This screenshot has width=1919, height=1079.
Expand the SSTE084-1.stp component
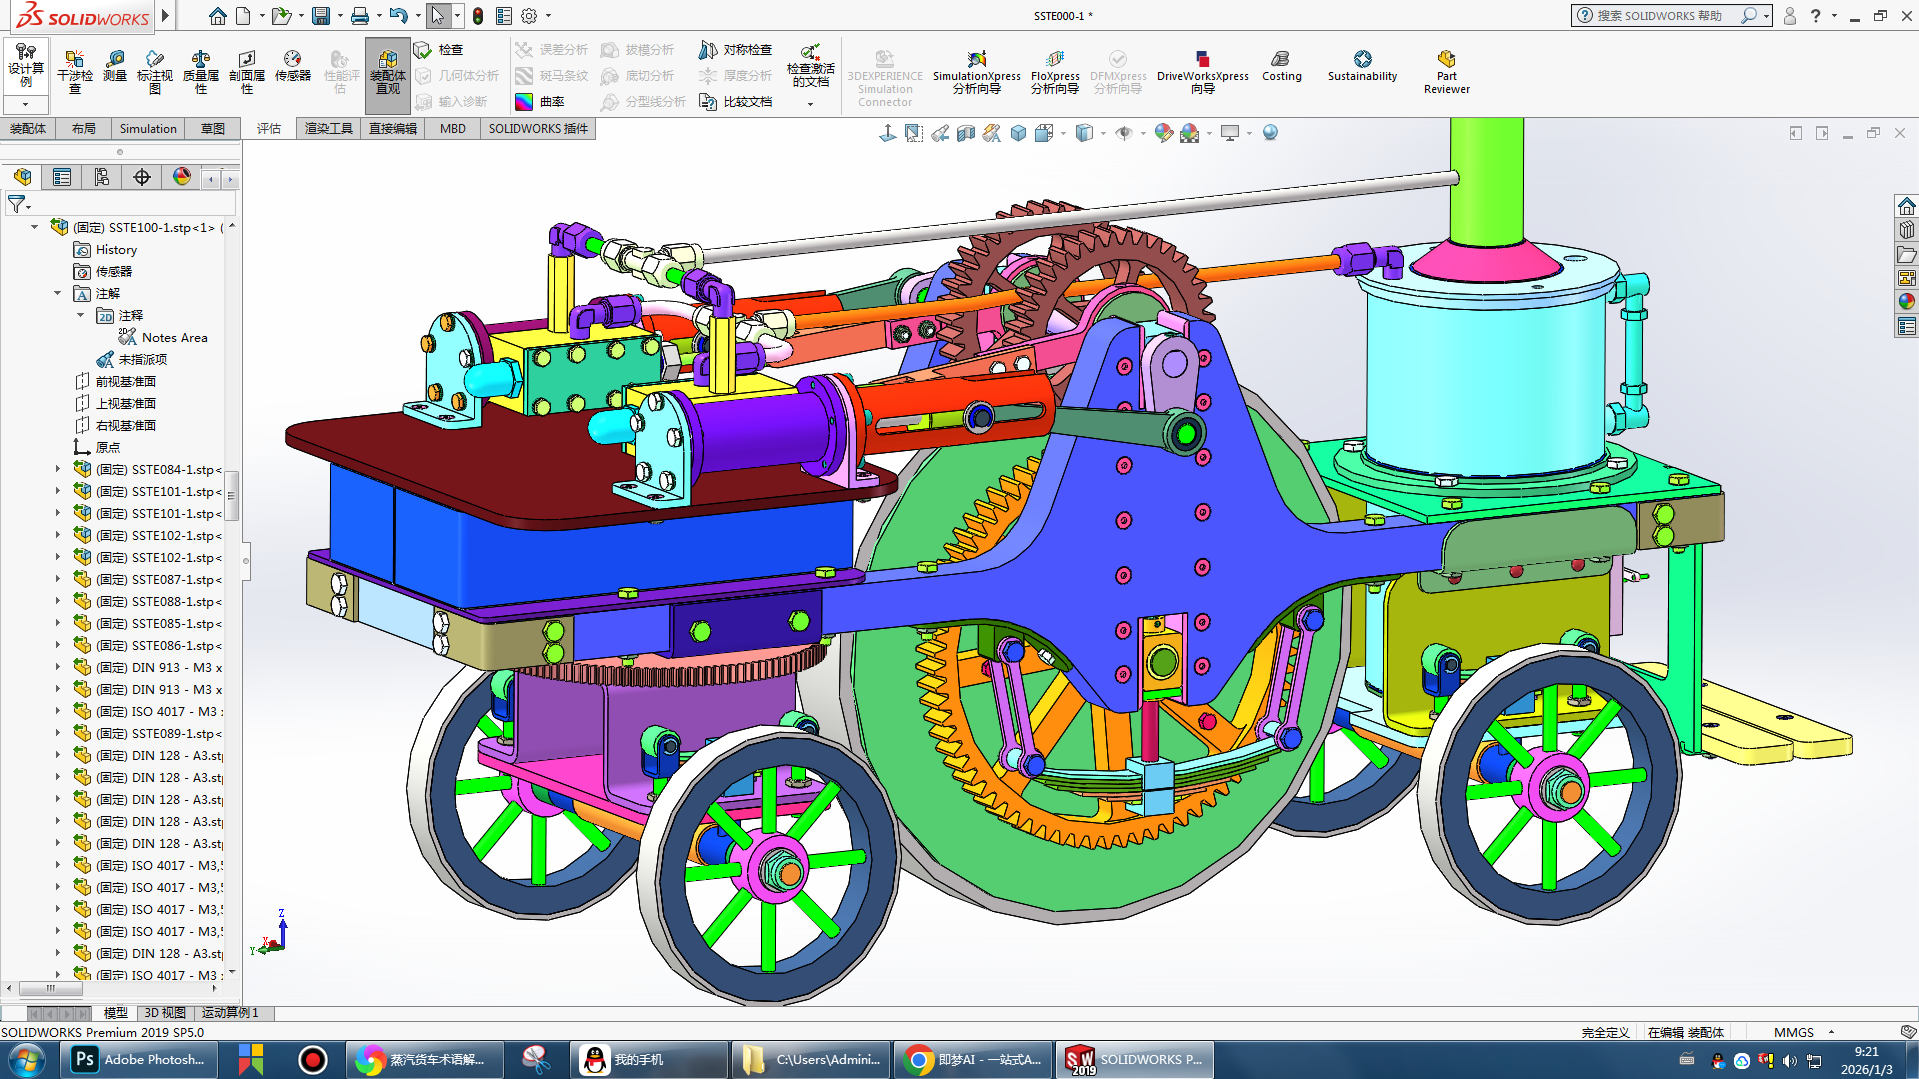pos(57,469)
